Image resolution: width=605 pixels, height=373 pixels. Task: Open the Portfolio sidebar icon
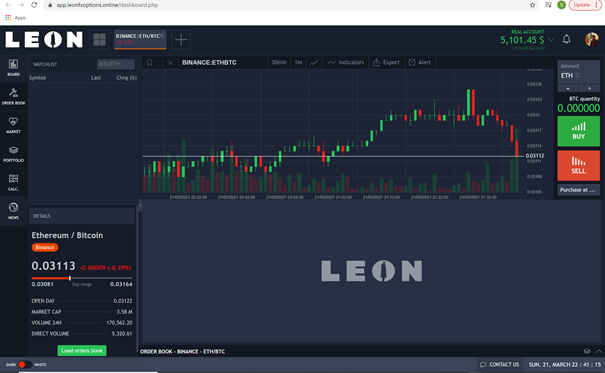pyautogui.click(x=13, y=154)
